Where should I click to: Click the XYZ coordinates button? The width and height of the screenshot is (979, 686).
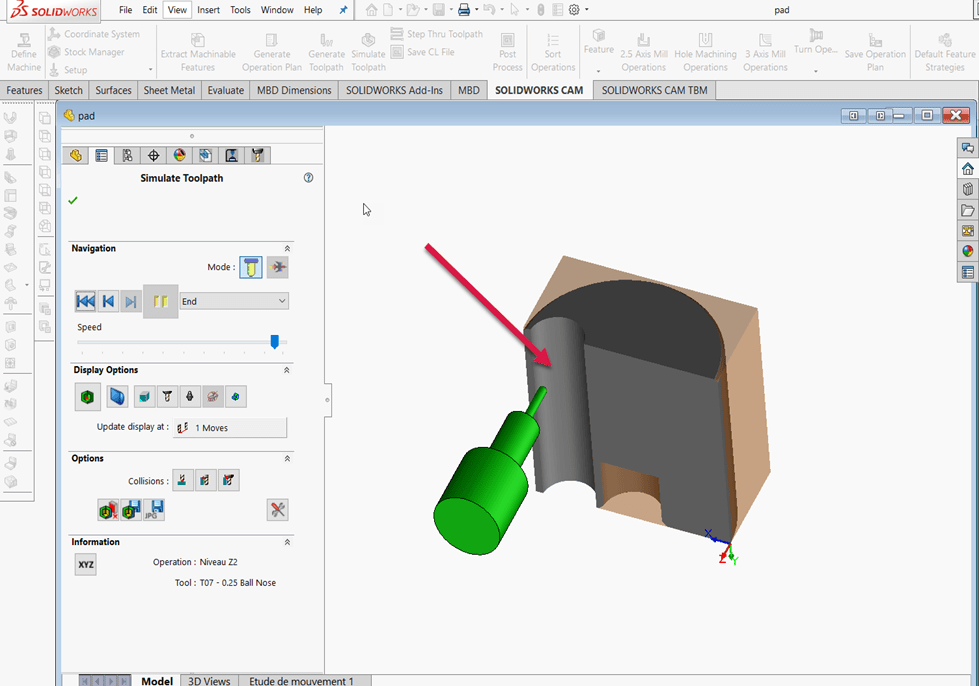point(86,565)
